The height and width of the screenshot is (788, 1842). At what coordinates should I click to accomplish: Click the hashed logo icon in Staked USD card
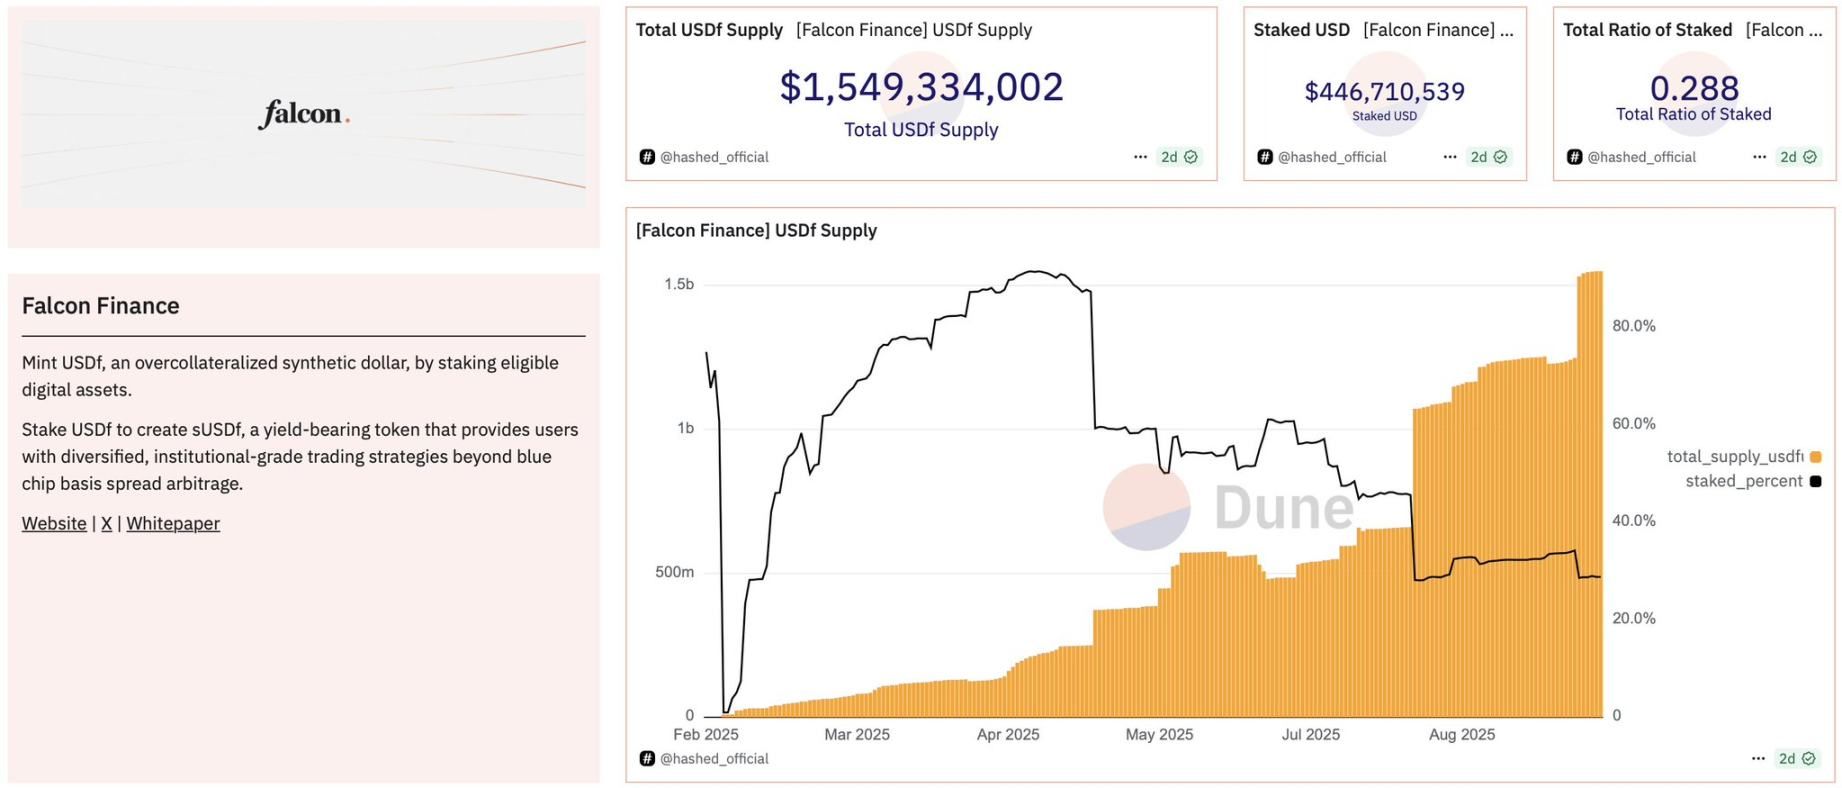pyautogui.click(x=1265, y=157)
